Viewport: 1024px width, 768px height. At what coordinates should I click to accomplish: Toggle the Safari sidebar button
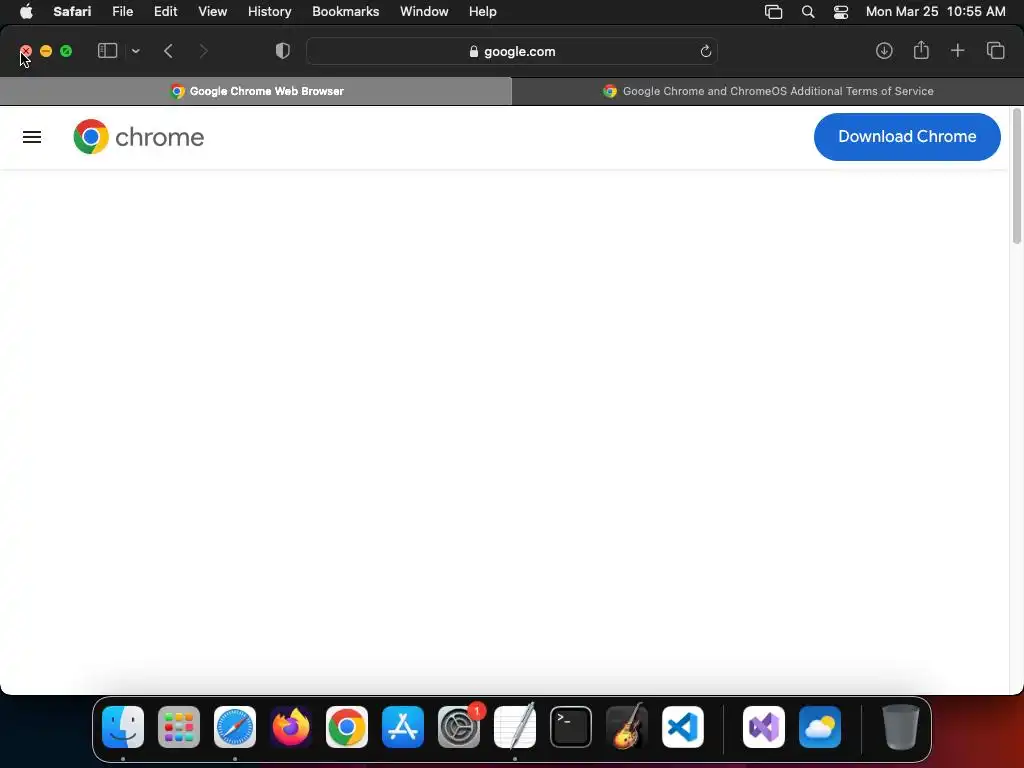(x=107, y=51)
